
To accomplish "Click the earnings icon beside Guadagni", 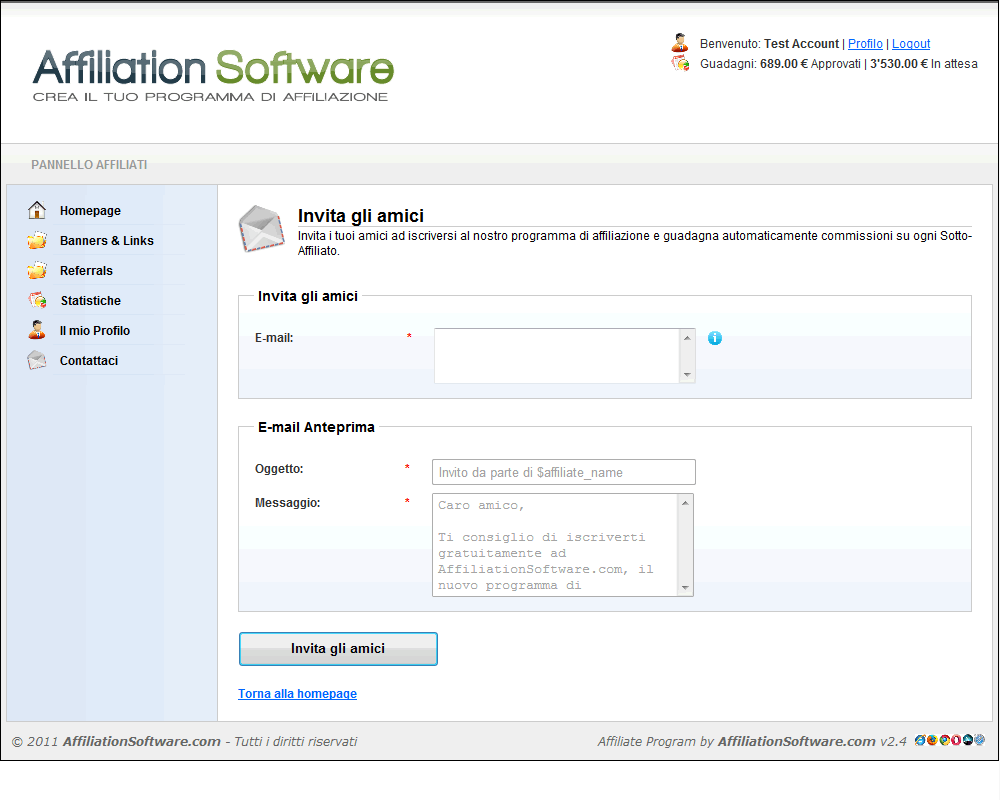I will 680,63.
